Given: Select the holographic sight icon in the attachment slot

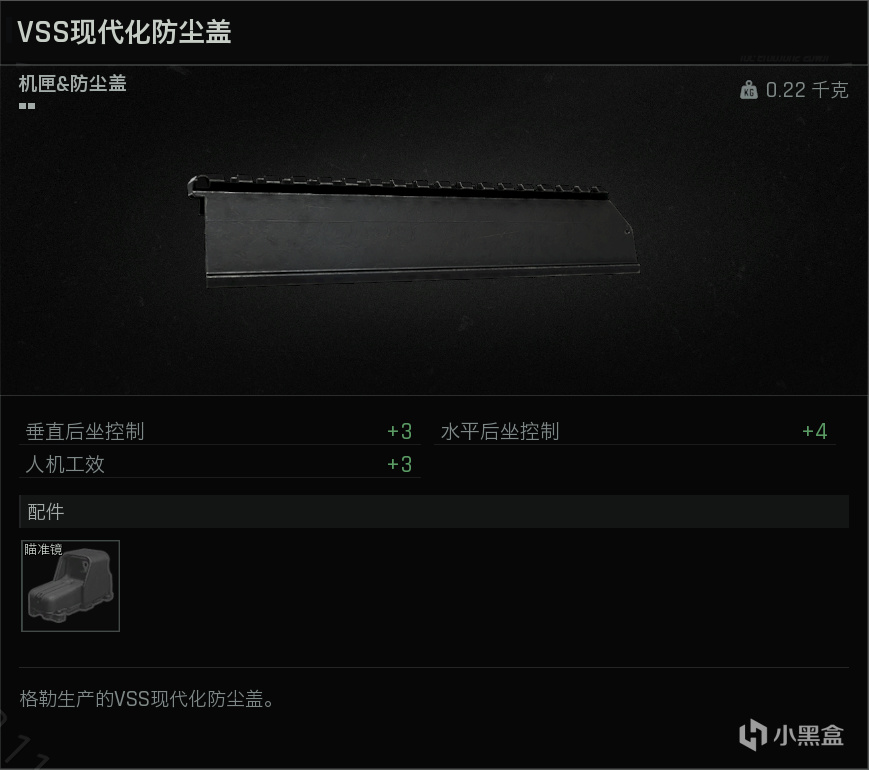Looking at the screenshot, I should (x=70, y=589).
